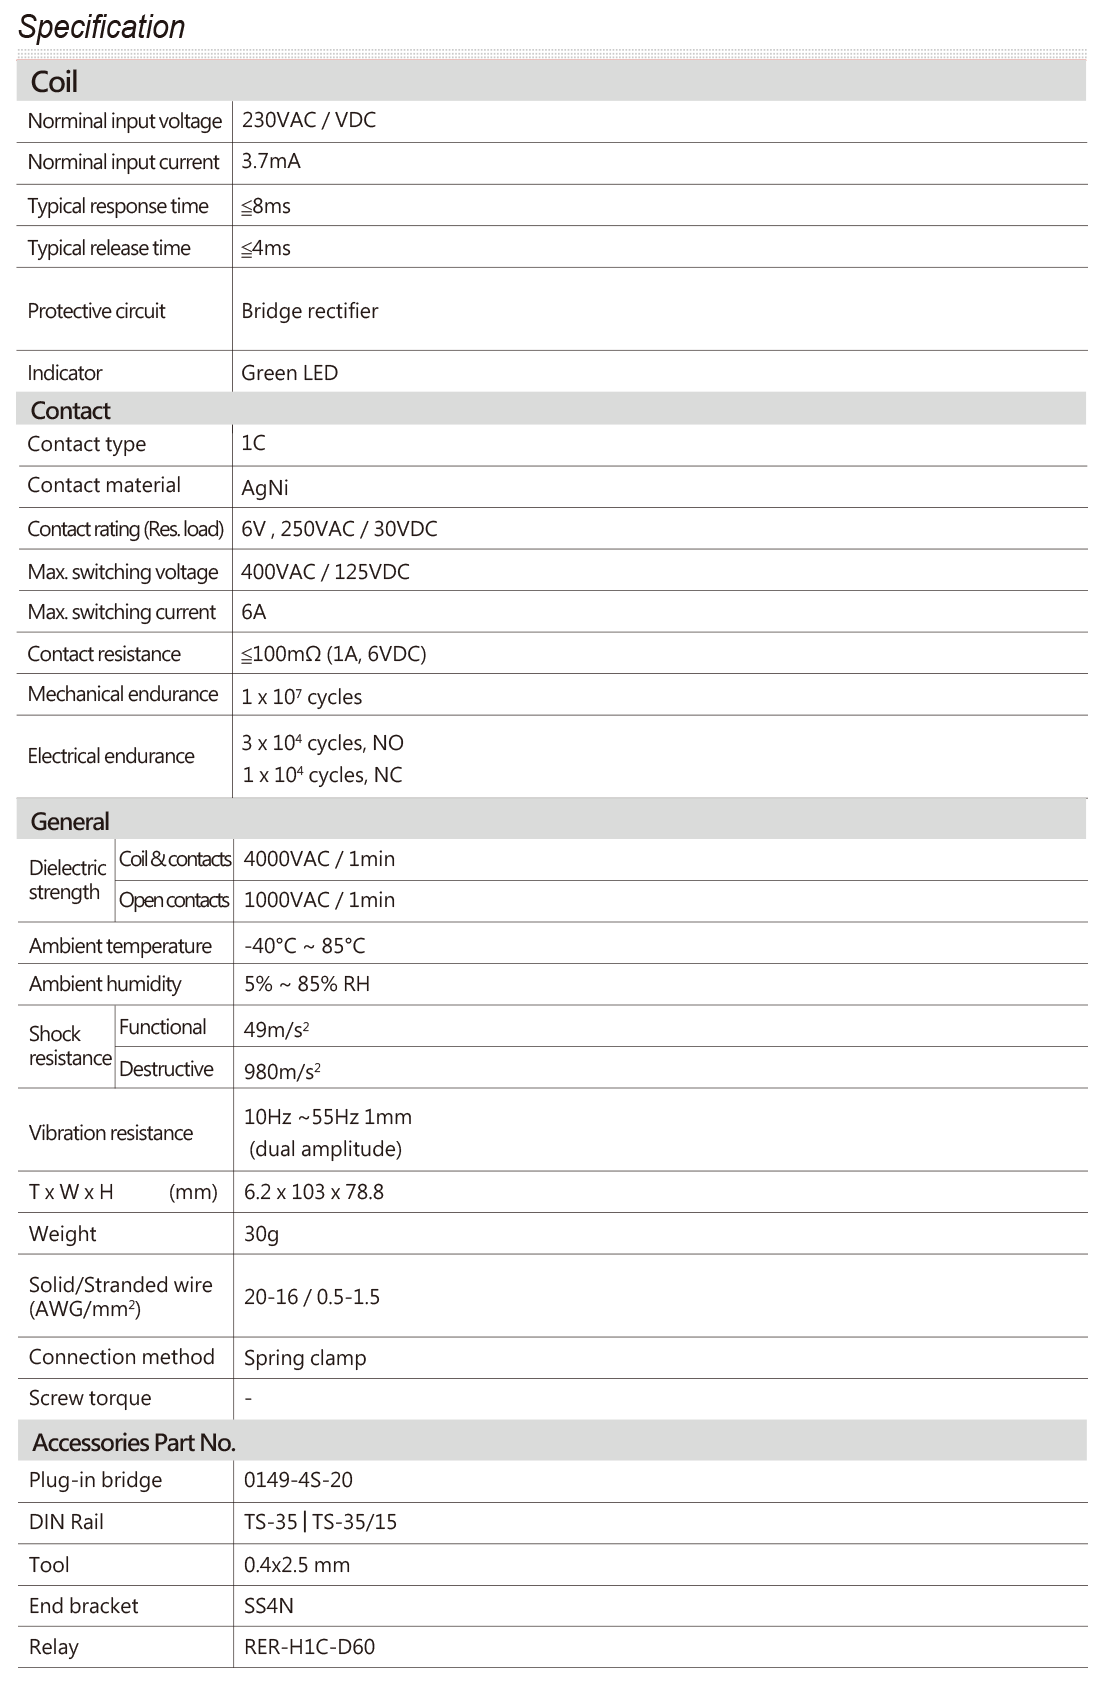Click '10Hz ~55Hz 1mm' vibration value
Image resolution: width=1098 pixels, height=1685 pixels.
click(x=327, y=1117)
